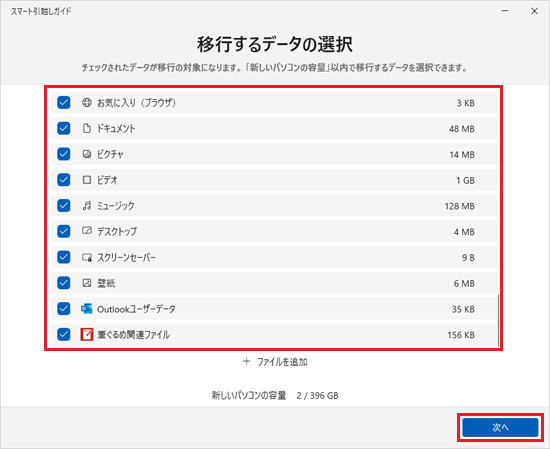Screen dimensions: 550x449
Task: Click the wallpaper icon beside 壁紙
Action: (x=87, y=283)
